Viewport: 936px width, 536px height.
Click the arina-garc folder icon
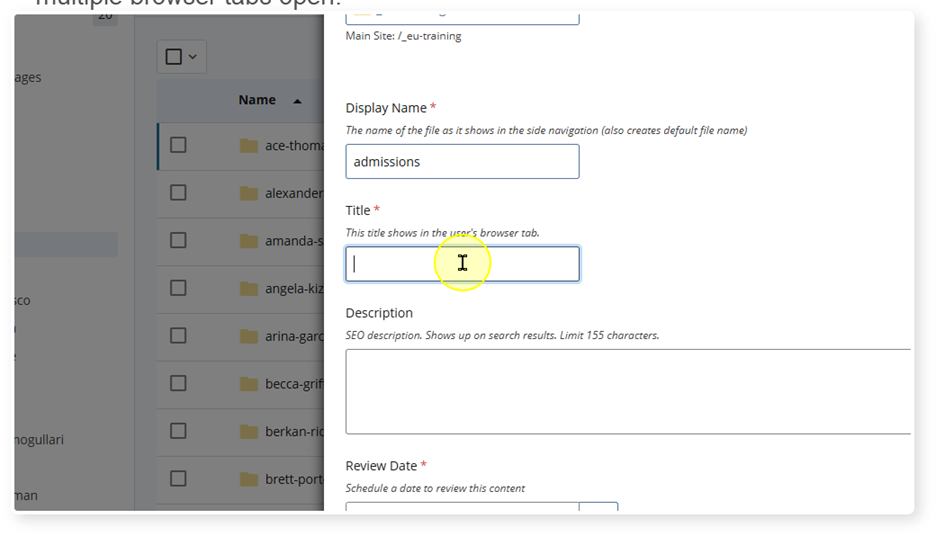tap(249, 336)
